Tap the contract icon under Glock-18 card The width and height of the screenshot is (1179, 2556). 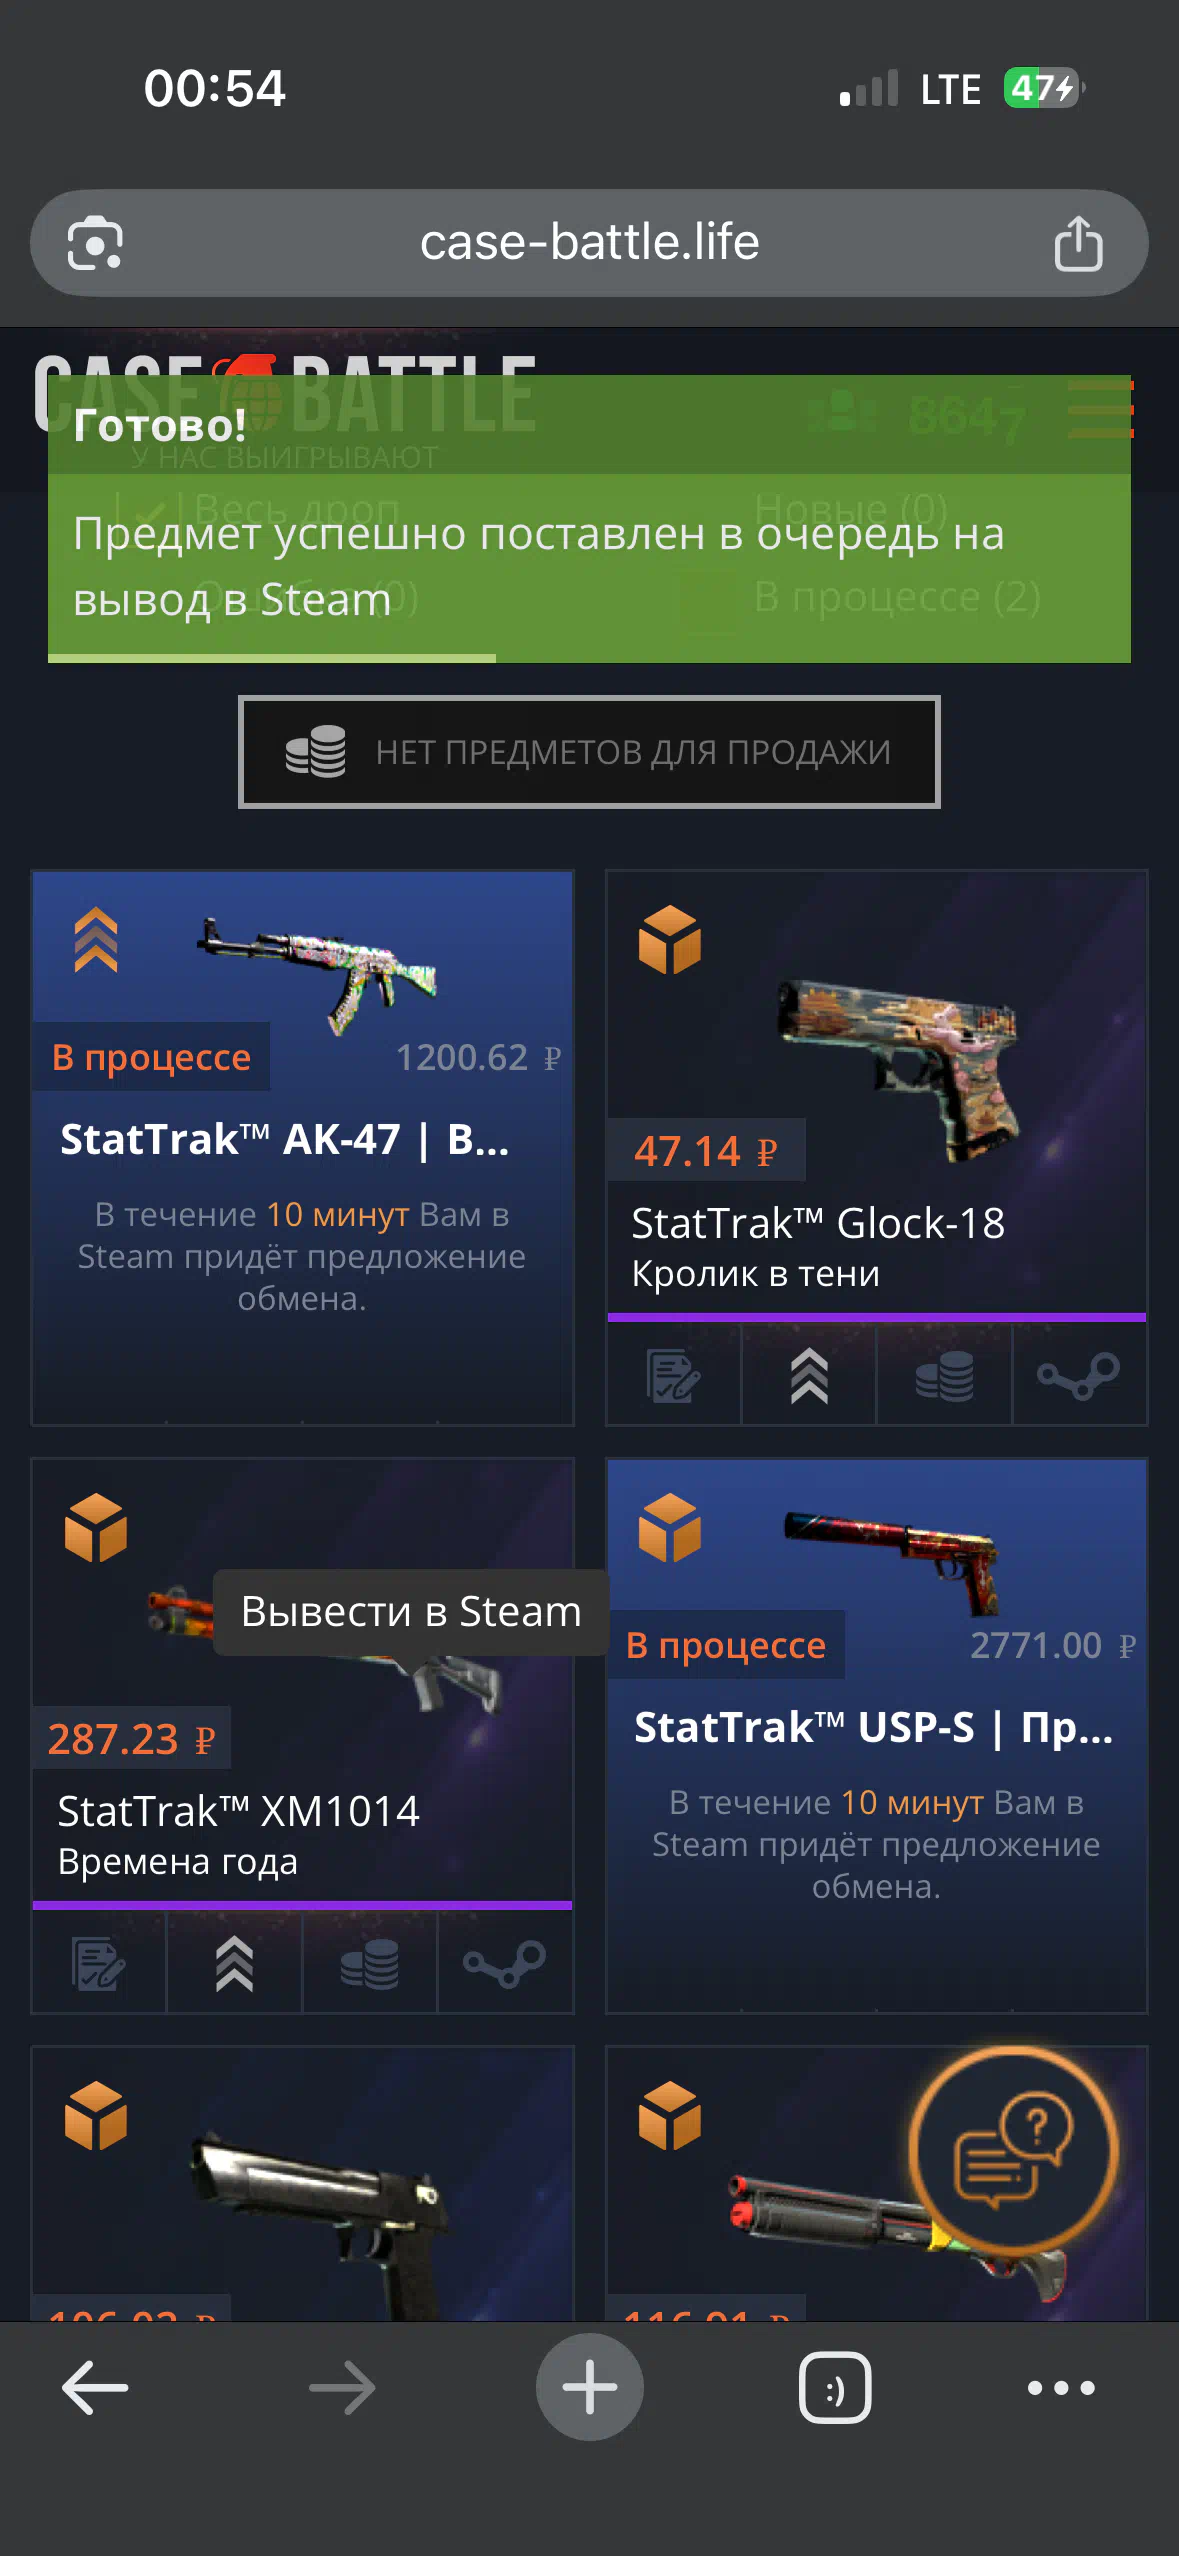[x=674, y=1376]
